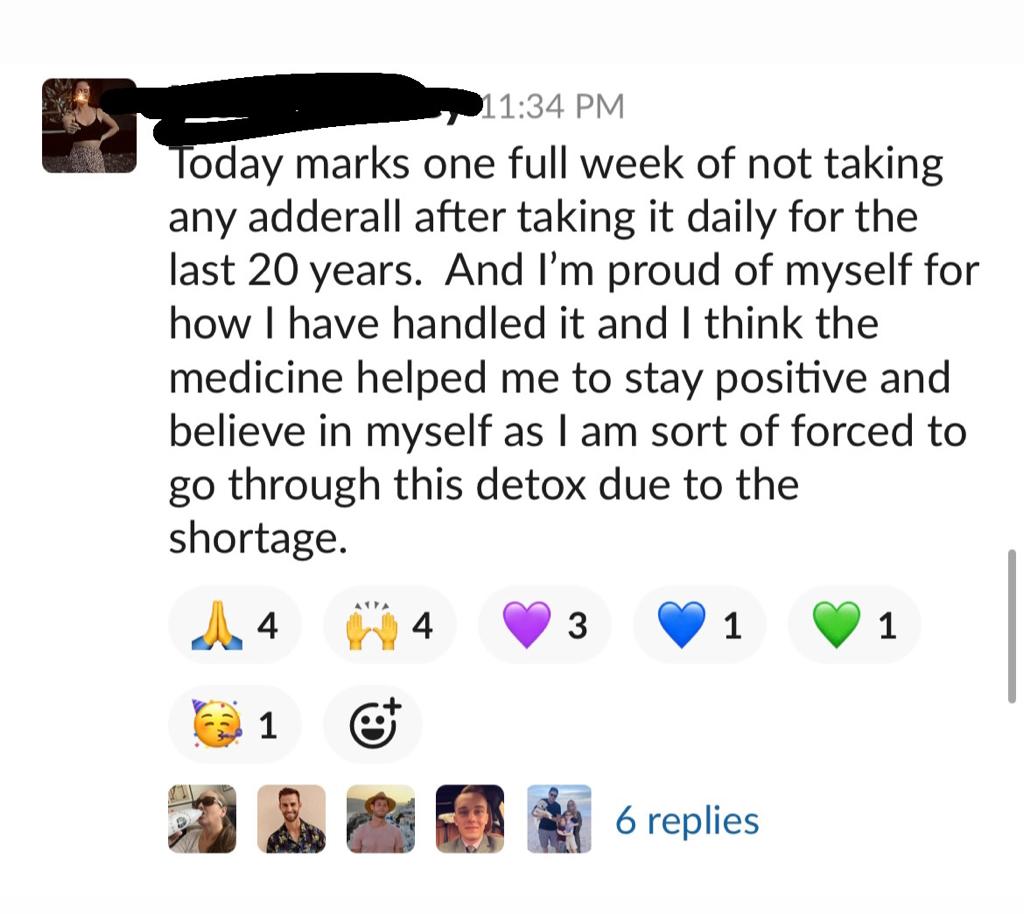Add the green heart reaction
The width and height of the screenshot is (1024, 914).
(854, 625)
